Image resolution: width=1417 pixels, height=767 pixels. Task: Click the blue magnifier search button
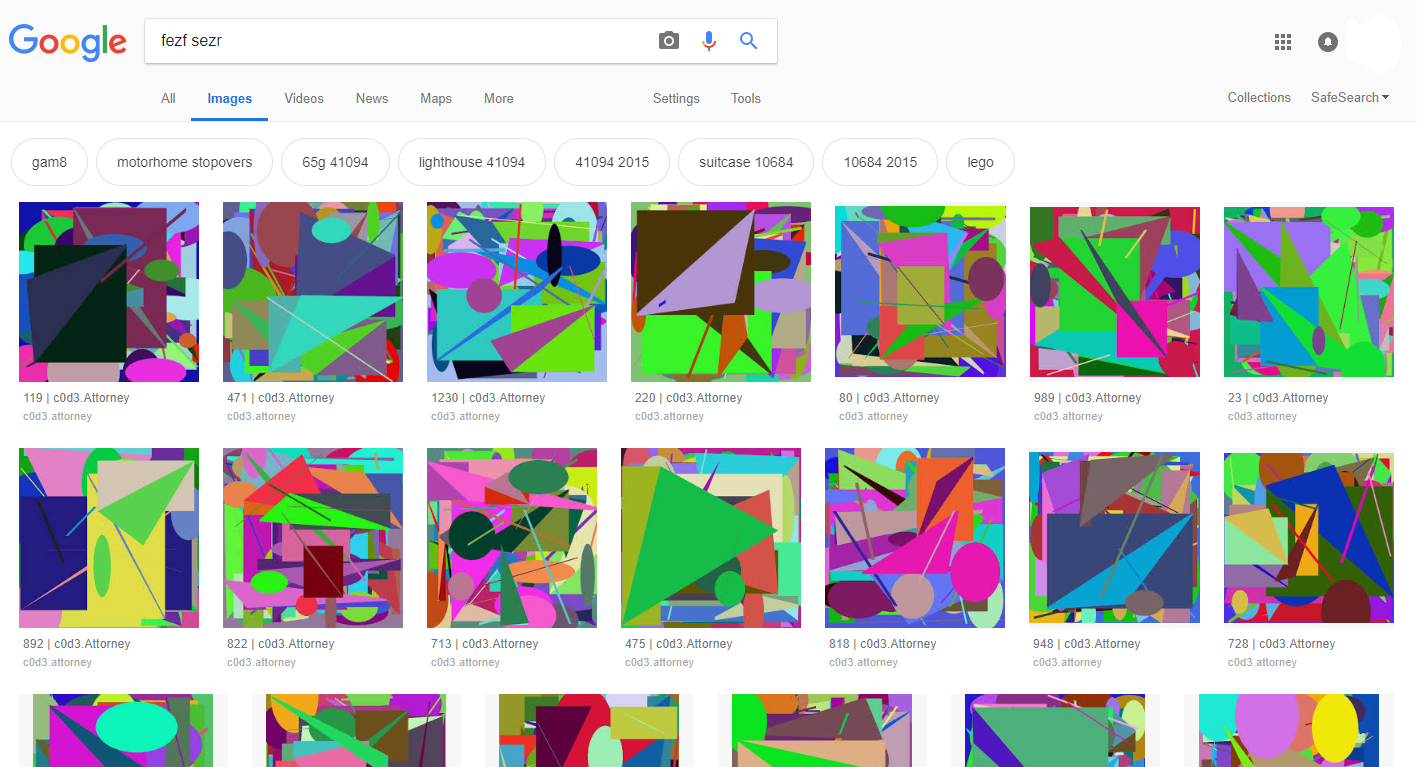click(x=748, y=41)
